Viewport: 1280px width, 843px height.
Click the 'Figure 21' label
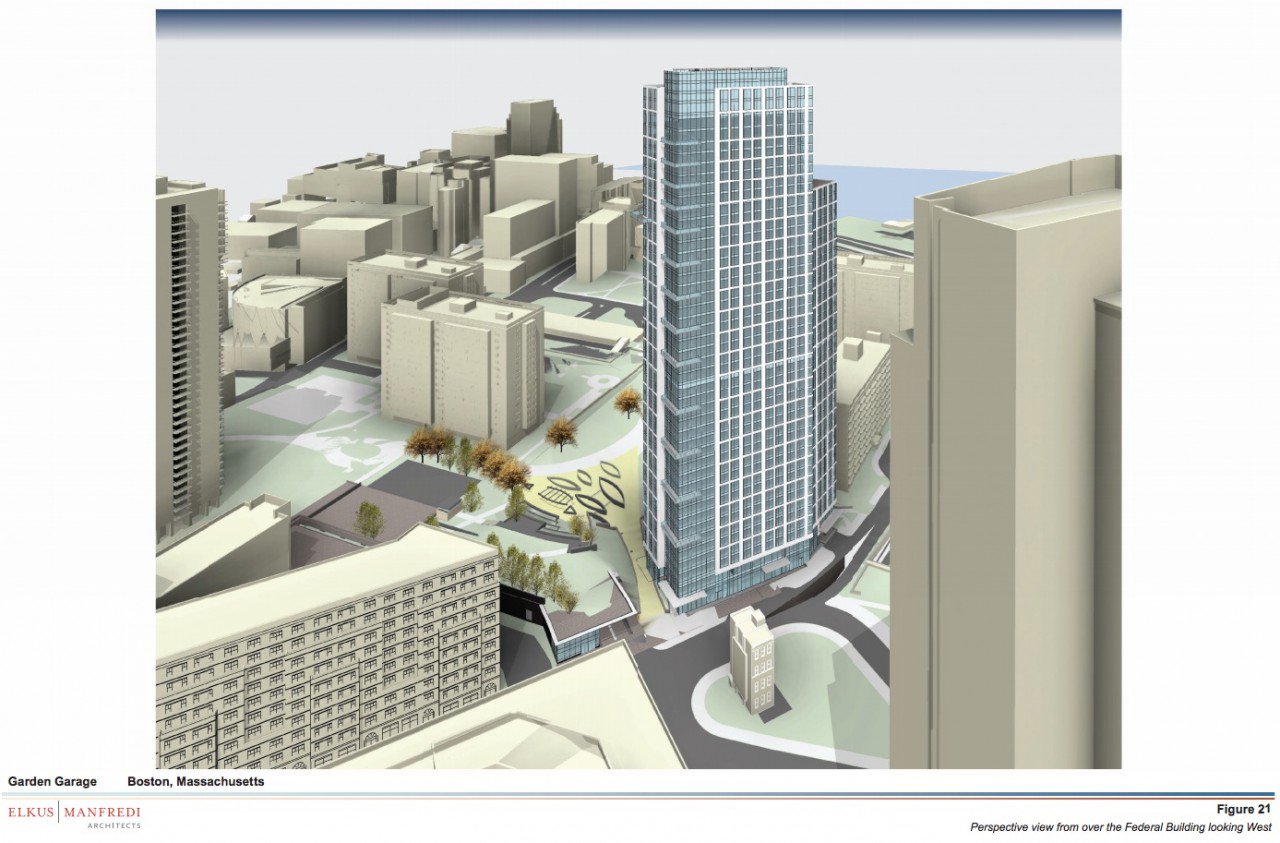1244,809
